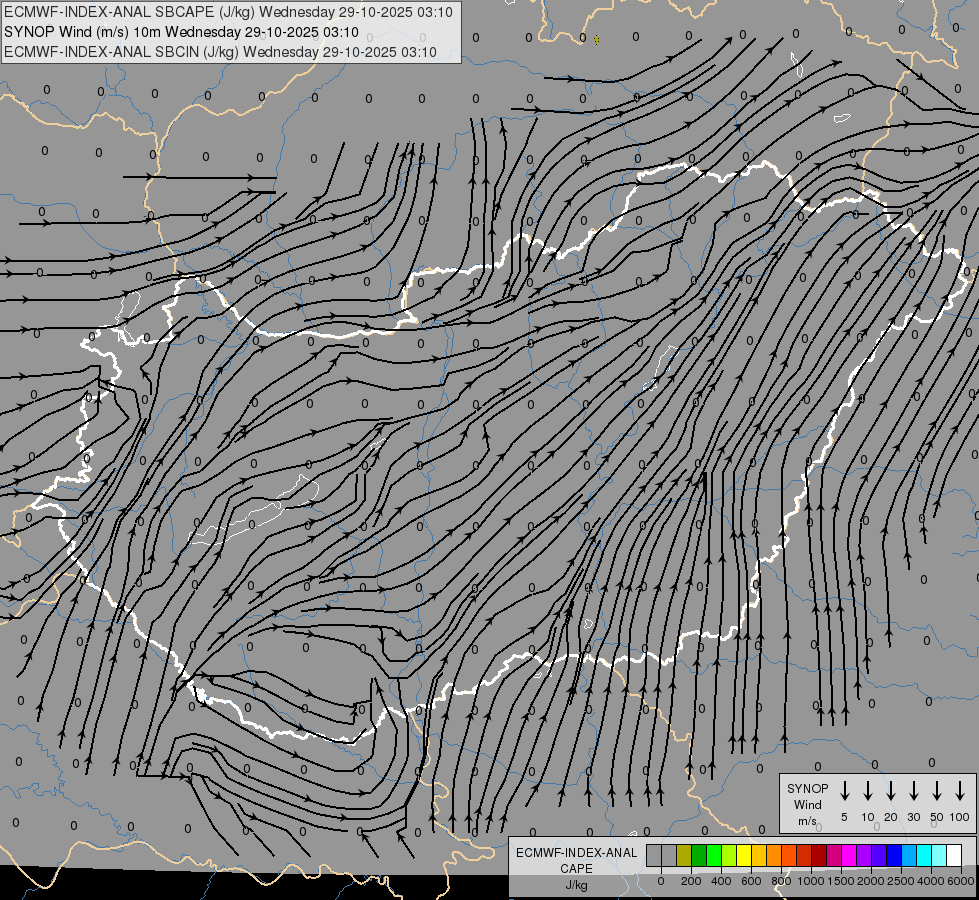Click the '100' speed label in wind legend

[x=960, y=817]
